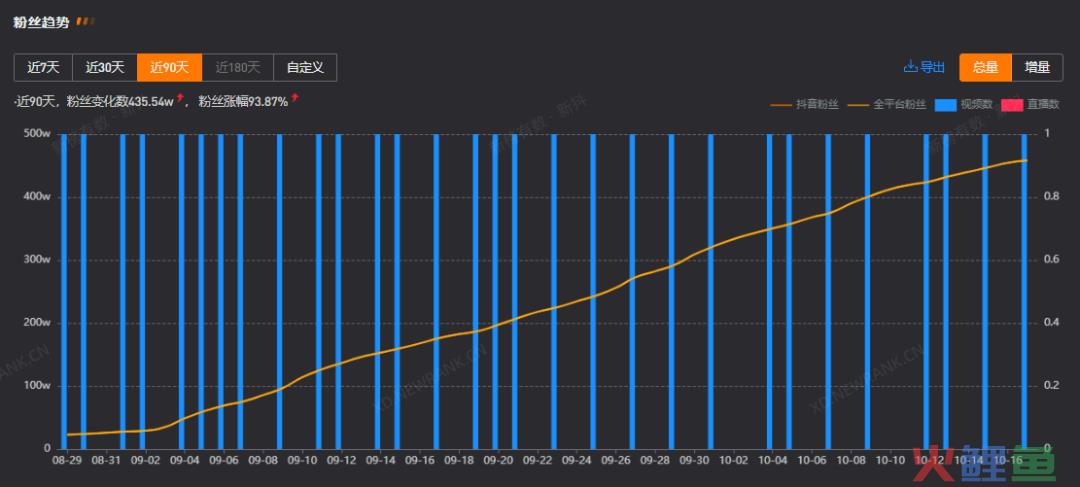Click the 09-30 date axis label

coord(692,460)
